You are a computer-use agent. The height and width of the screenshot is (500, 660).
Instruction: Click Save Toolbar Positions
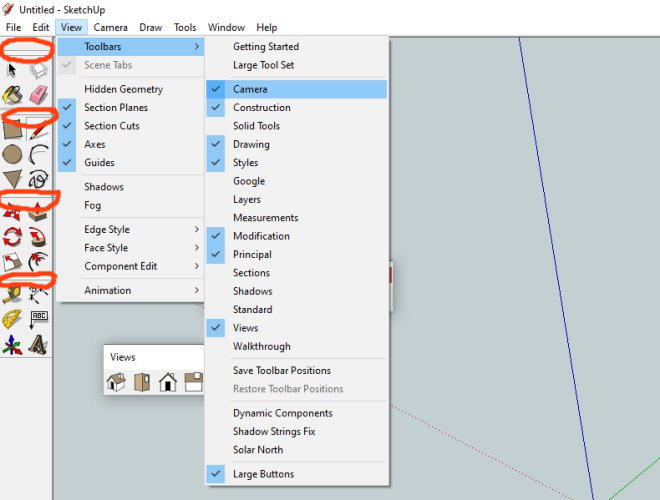tap(281, 371)
